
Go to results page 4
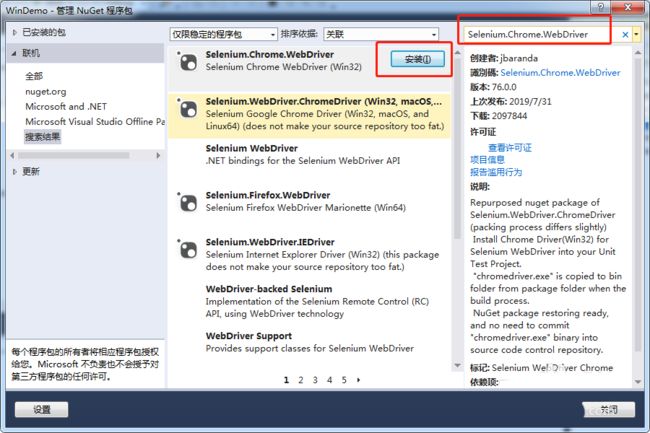330,380
